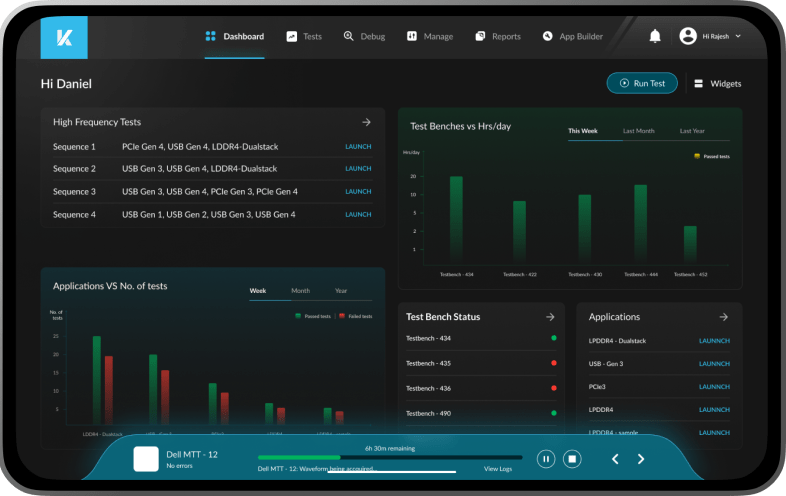Click Sequence 4 test list text

(x=209, y=214)
